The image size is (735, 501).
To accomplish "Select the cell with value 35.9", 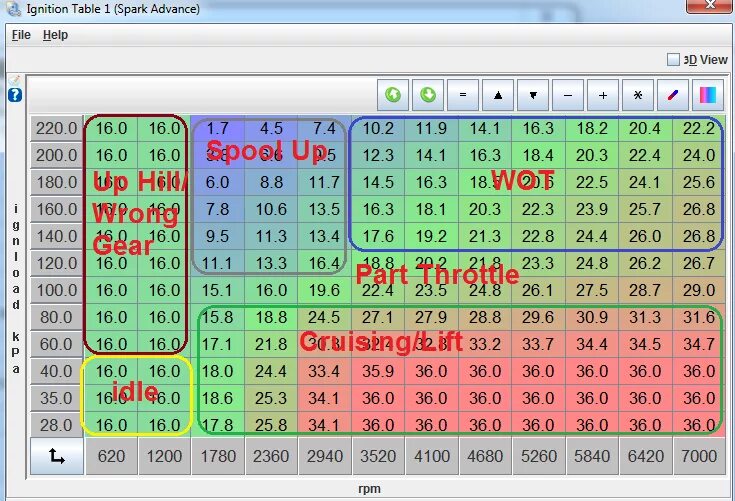I will pos(378,371).
